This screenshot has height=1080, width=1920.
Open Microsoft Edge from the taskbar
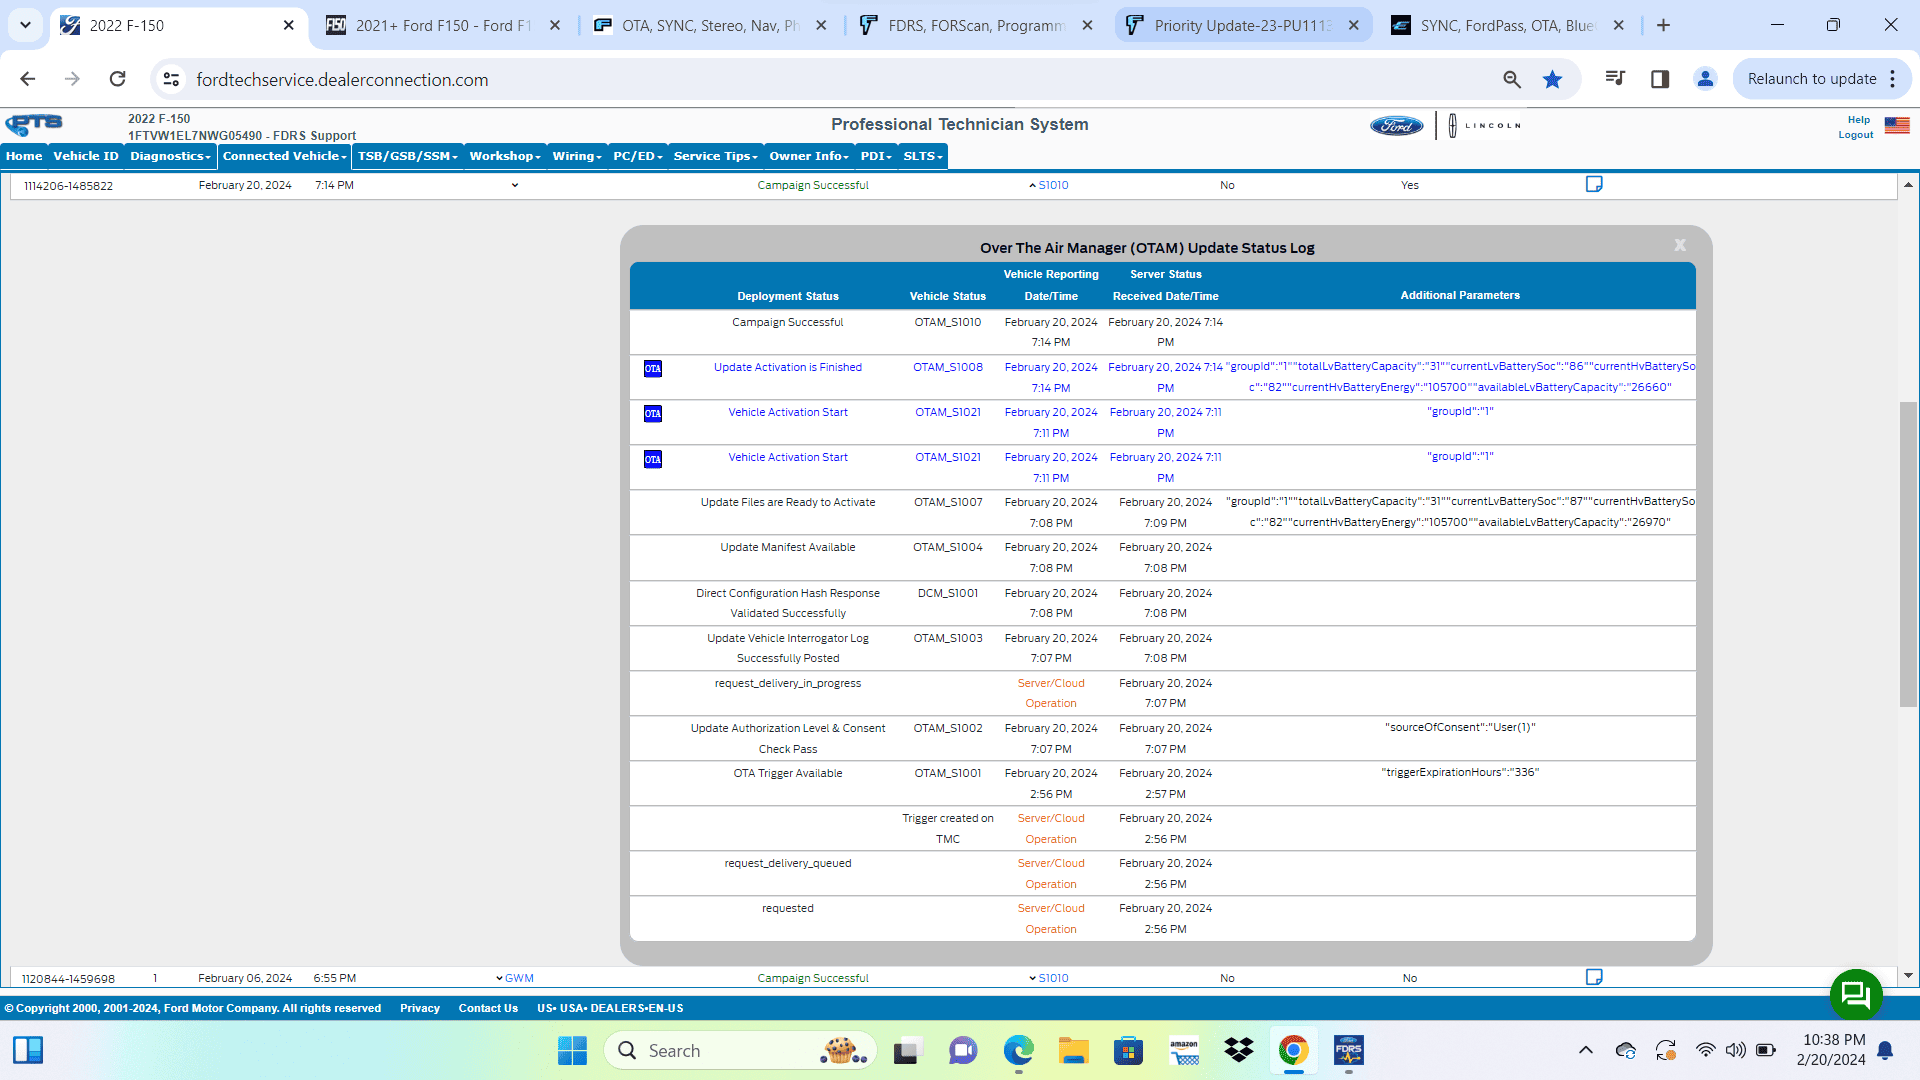coord(1018,1050)
